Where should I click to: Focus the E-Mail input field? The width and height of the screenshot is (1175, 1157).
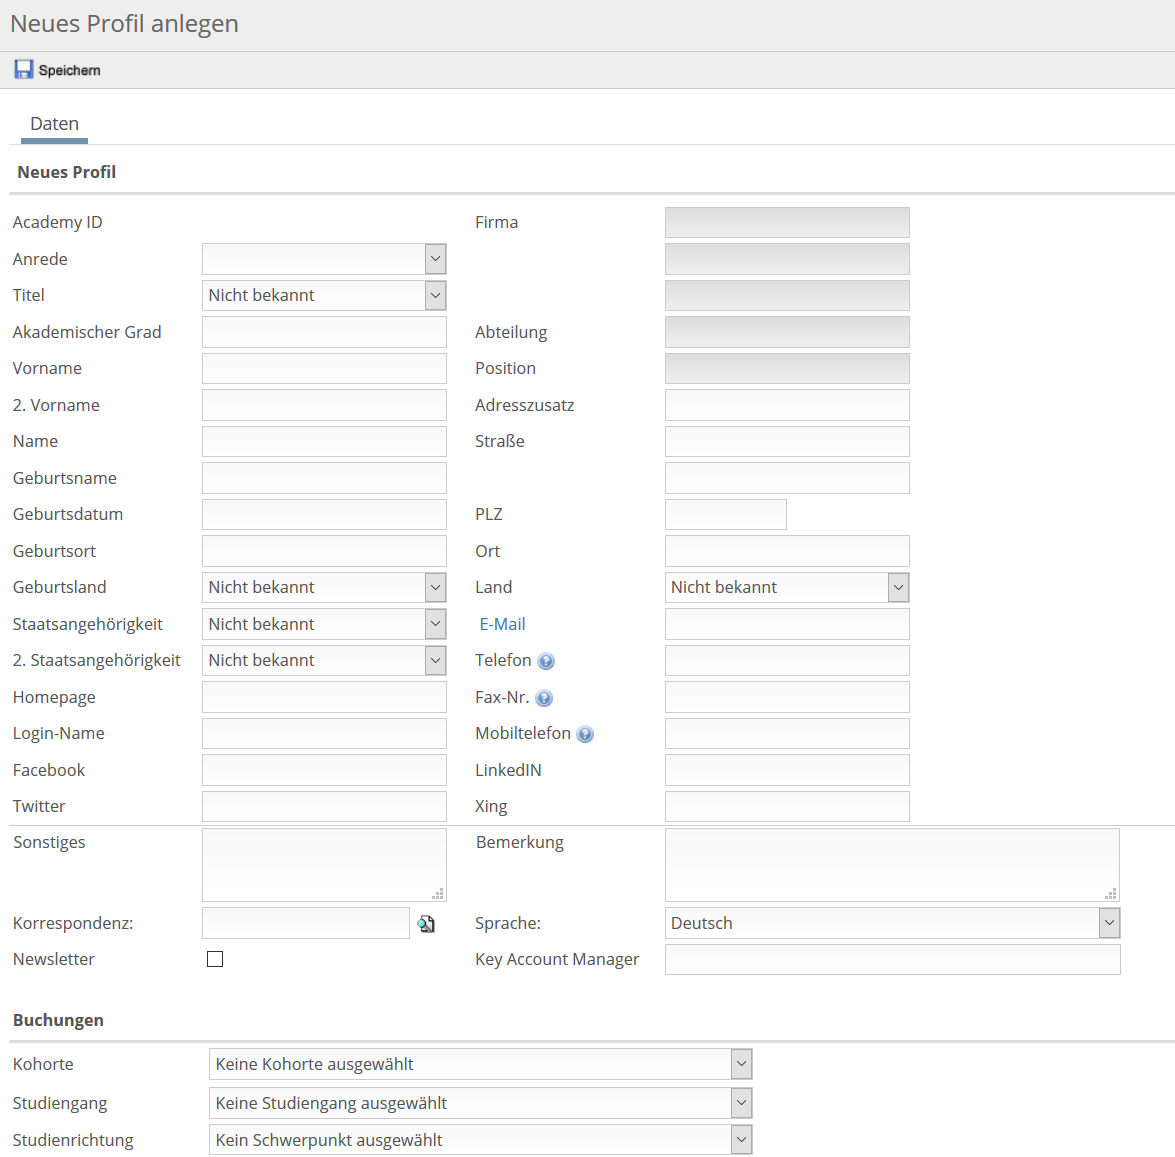[x=787, y=623]
